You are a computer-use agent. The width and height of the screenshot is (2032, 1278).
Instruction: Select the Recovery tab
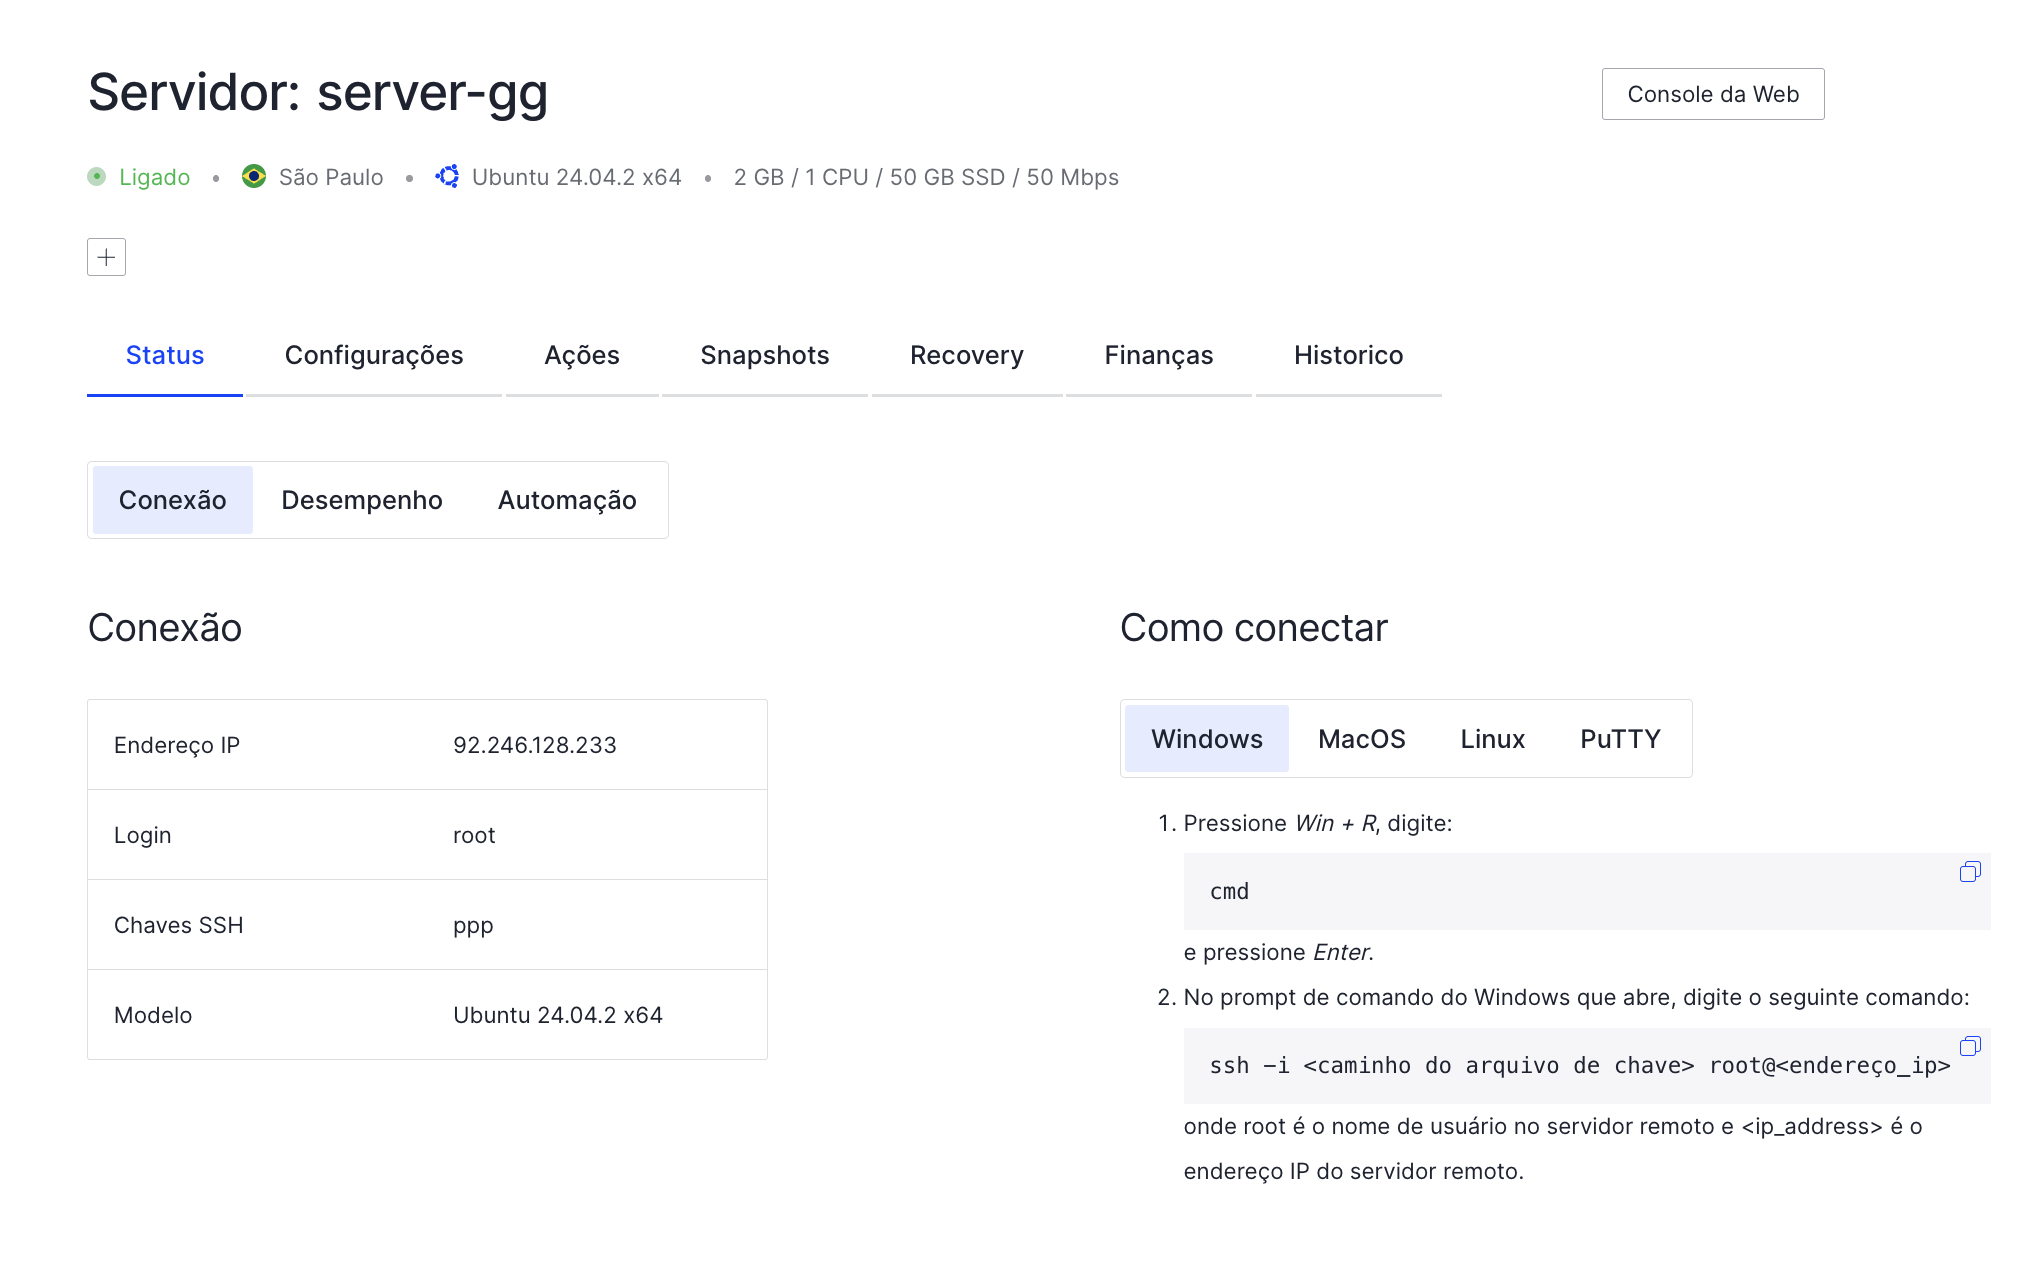point(966,355)
